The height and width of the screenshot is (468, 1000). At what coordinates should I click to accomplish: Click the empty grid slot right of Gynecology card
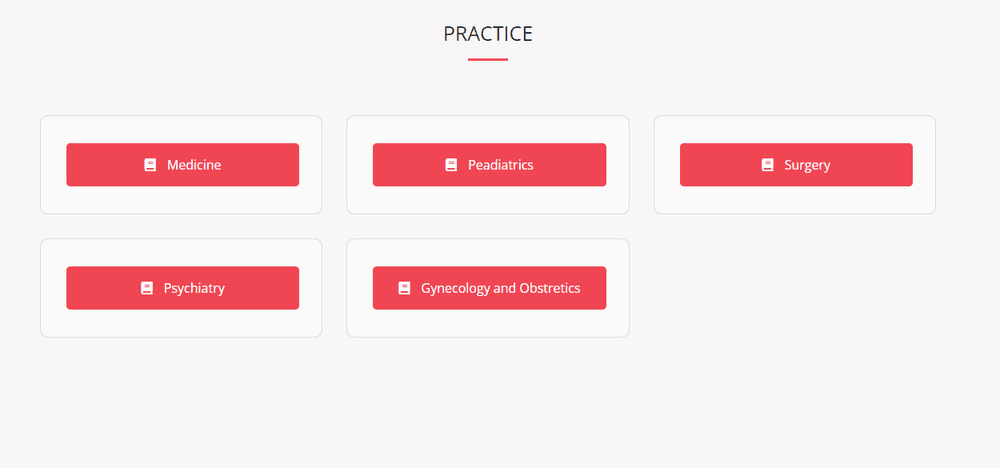coord(794,288)
